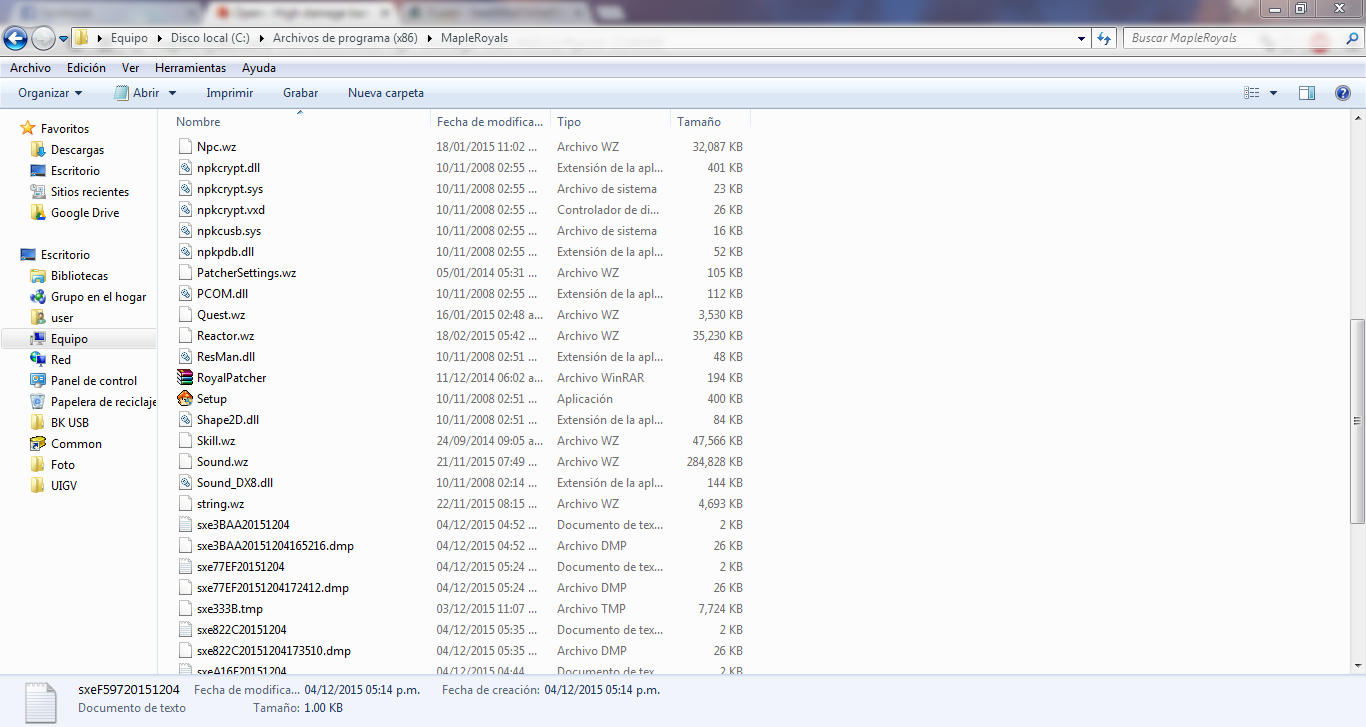The image size is (1366, 727).
Task: Open the recent locations dropdown arrow
Action: tap(64, 39)
